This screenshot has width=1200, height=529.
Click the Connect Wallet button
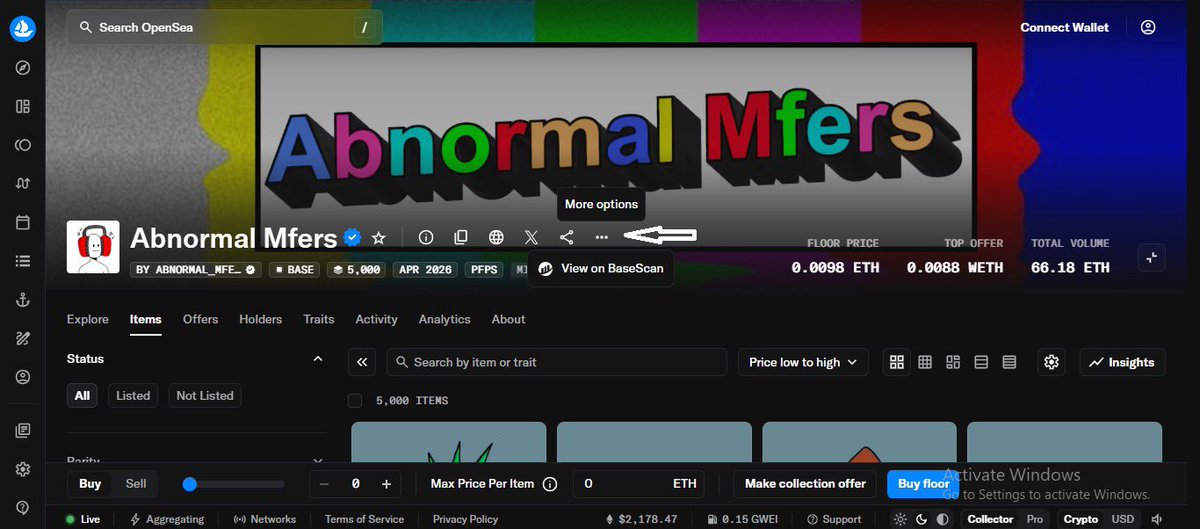1064,27
